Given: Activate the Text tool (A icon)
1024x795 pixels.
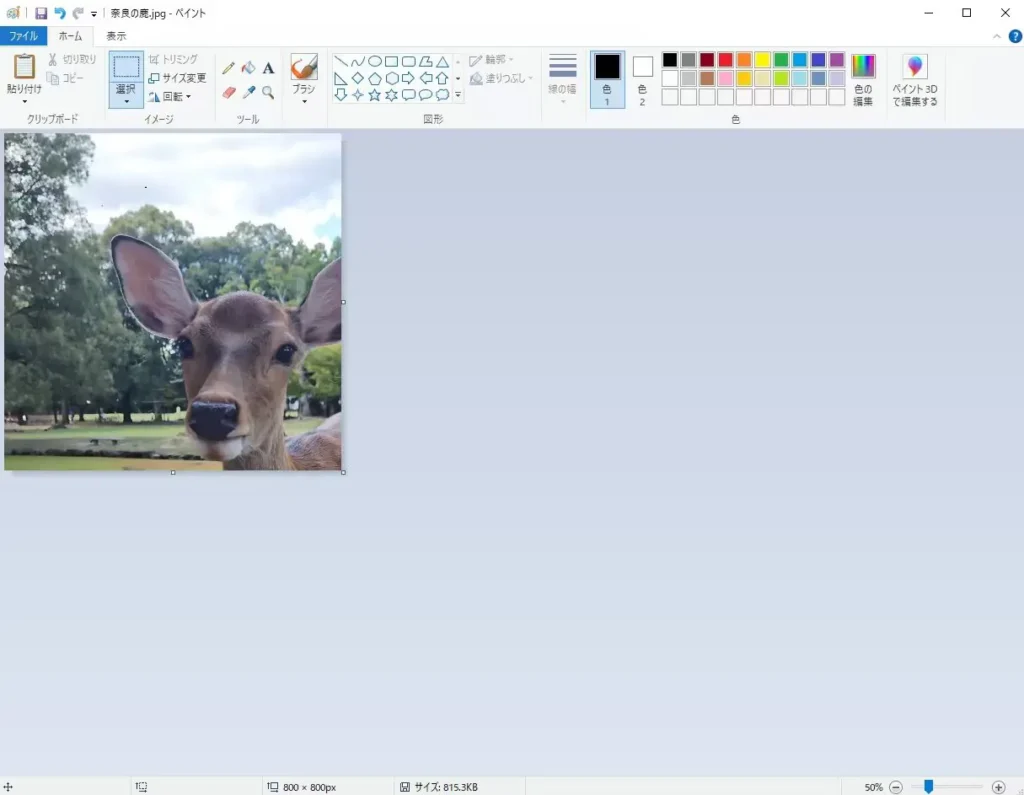Looking at the screenshot, I should point(268,68).
